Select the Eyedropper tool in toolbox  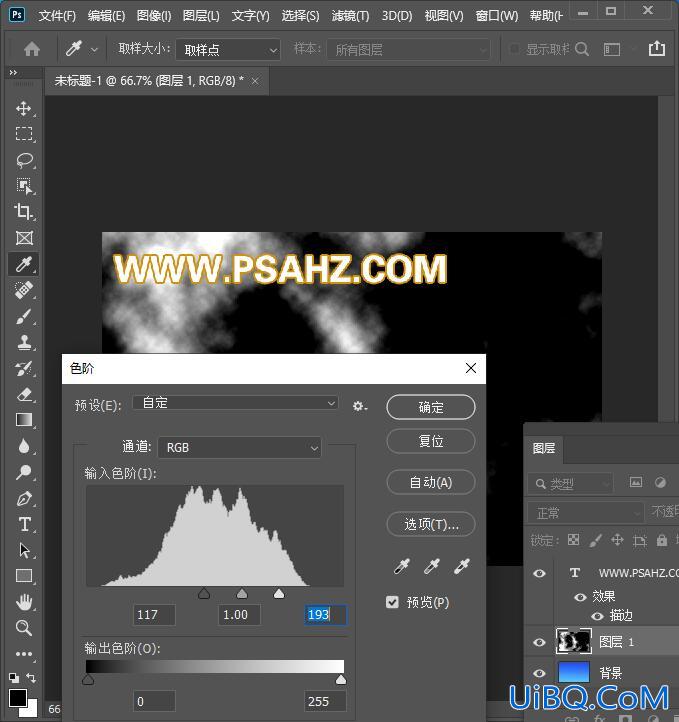coord(23,264)
